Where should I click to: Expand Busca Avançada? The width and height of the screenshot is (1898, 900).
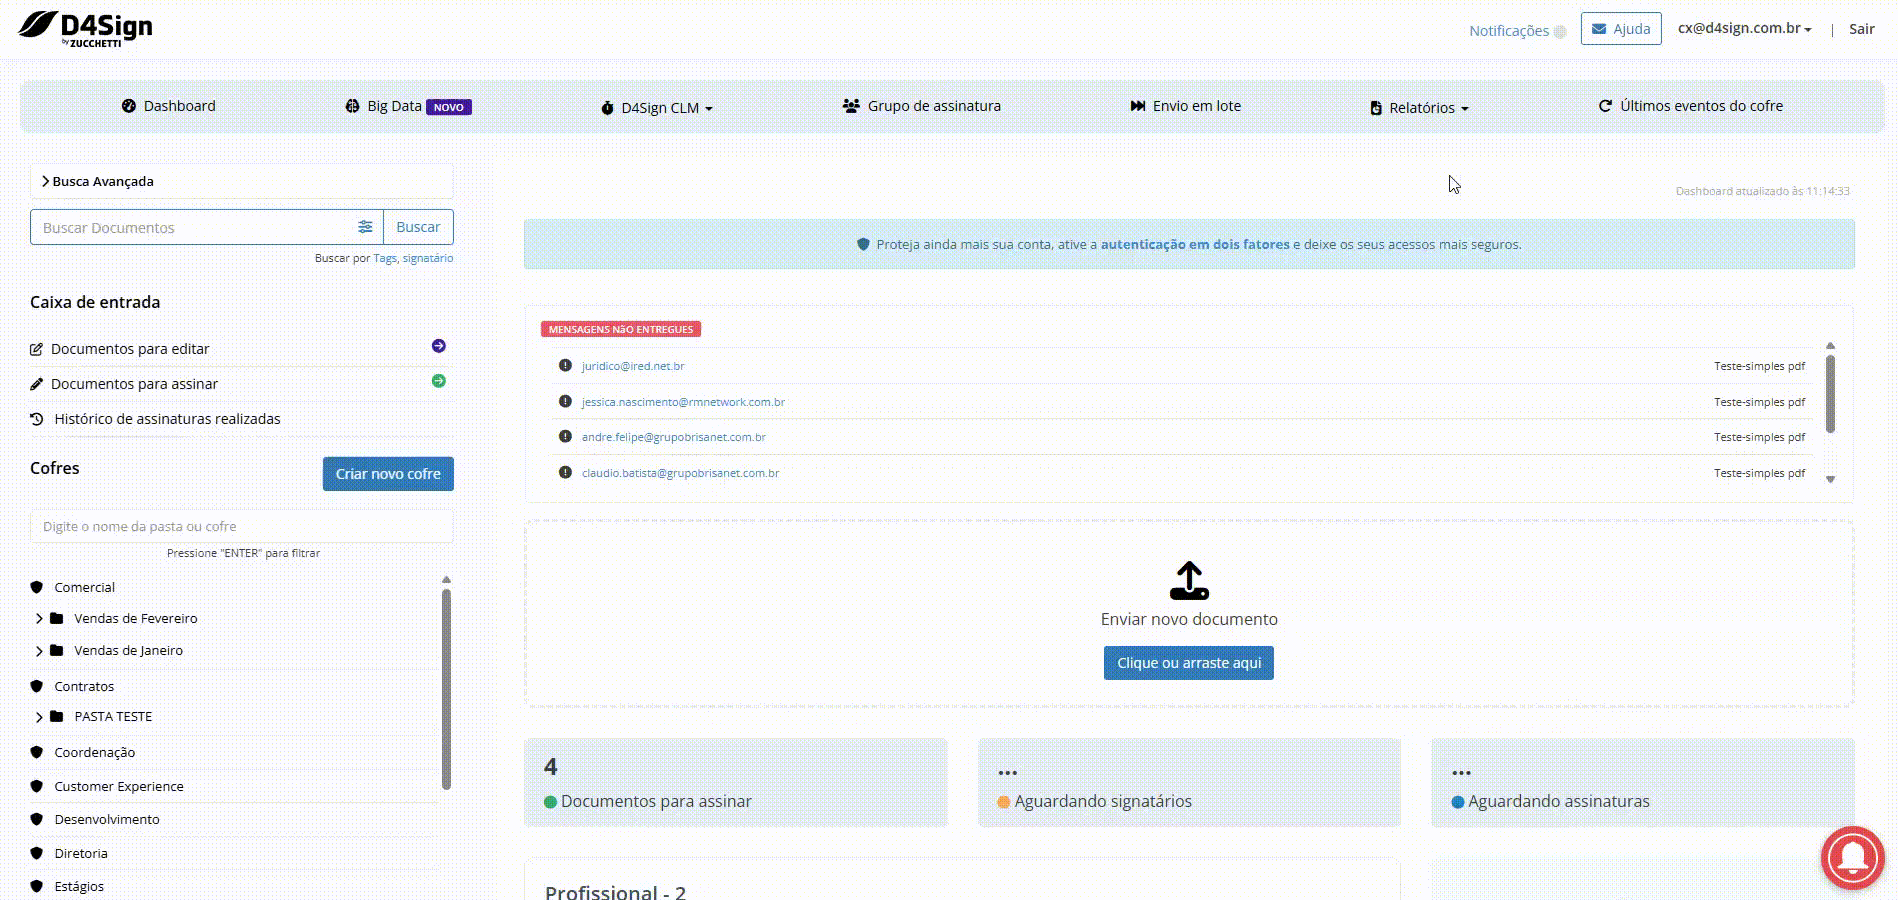point(241,181)
